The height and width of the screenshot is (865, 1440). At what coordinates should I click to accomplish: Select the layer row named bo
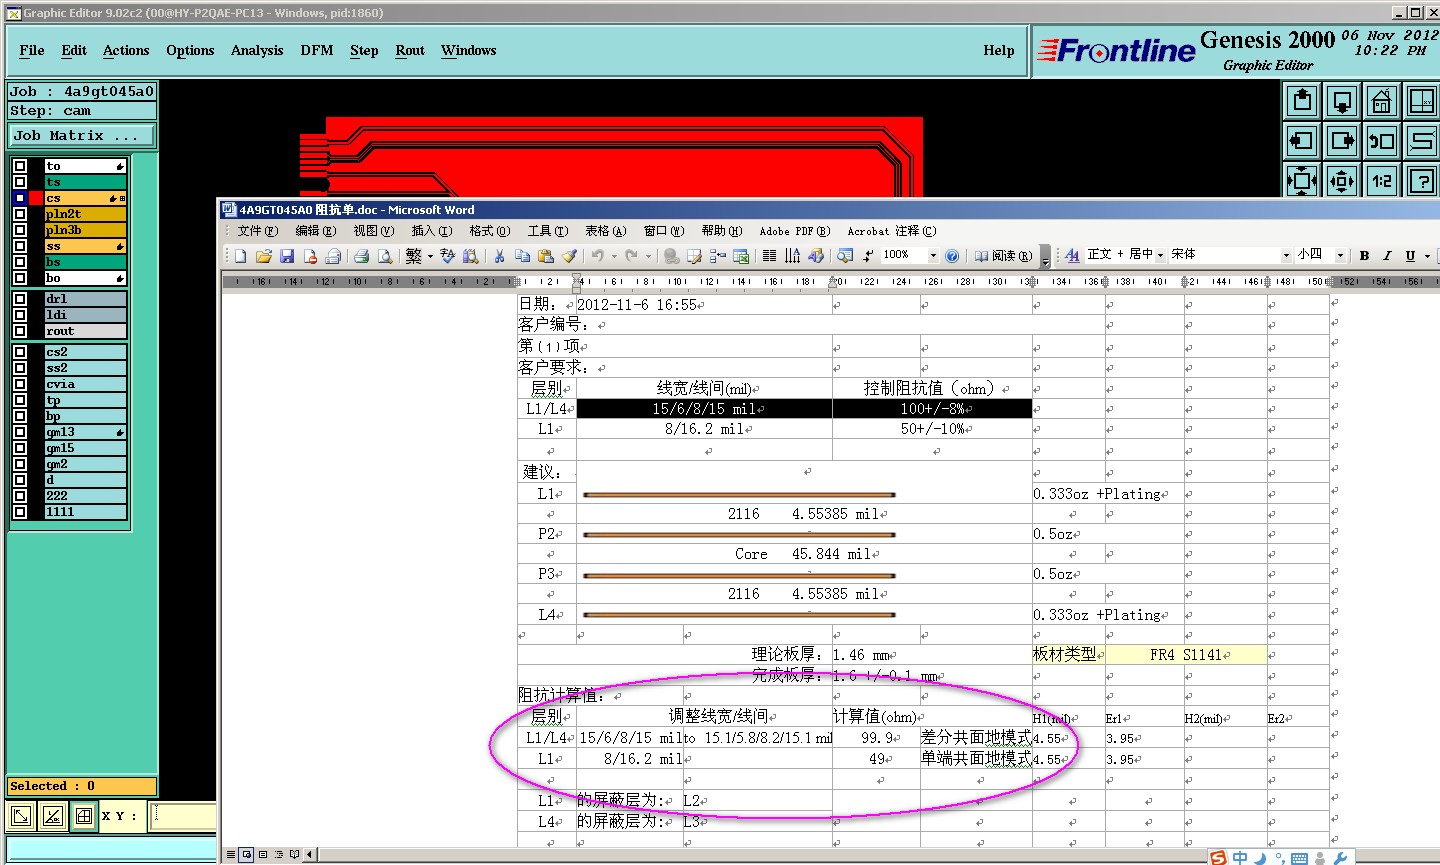[x=85, y=278]
